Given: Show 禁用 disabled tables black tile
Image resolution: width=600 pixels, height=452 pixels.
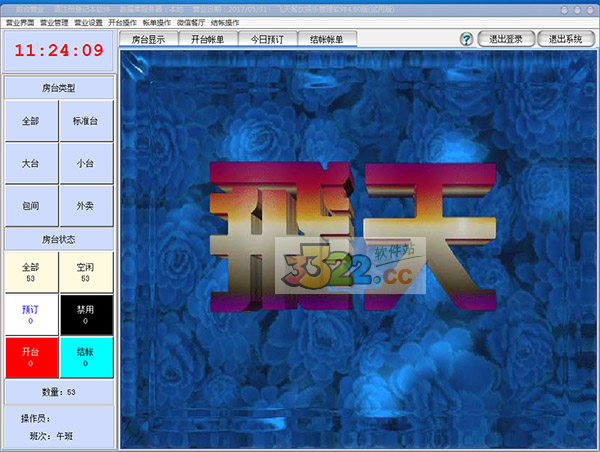Looking at the screenshot, I should tap(86, 315).
